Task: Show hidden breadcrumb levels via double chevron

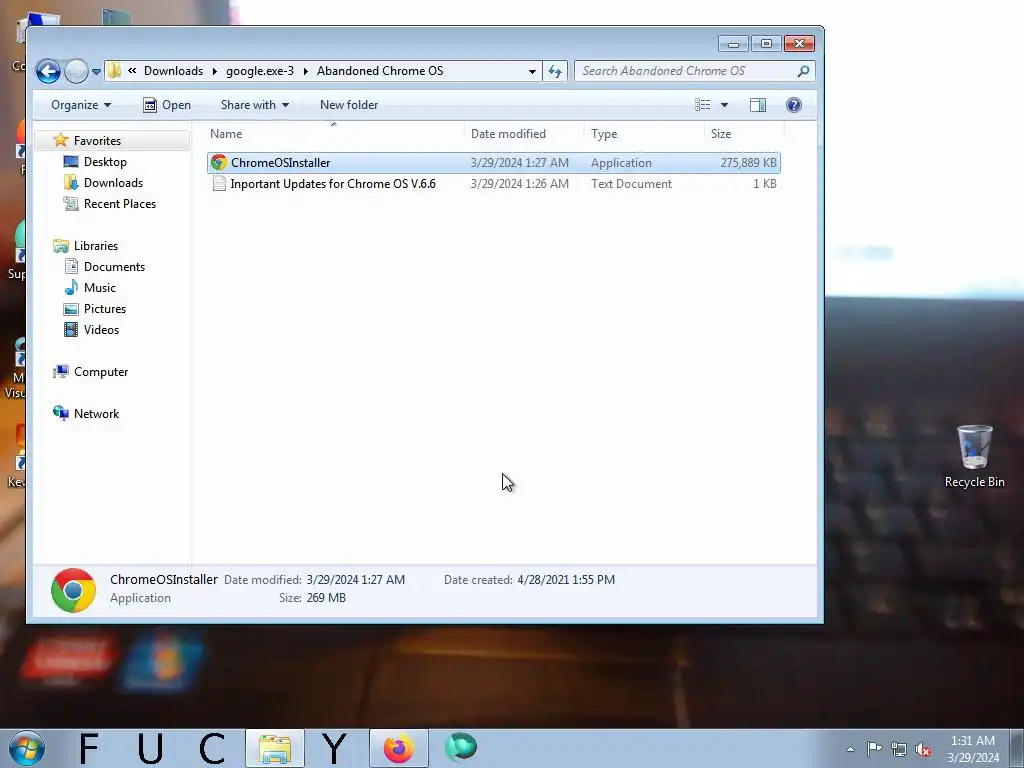Action: click(132, 71)
